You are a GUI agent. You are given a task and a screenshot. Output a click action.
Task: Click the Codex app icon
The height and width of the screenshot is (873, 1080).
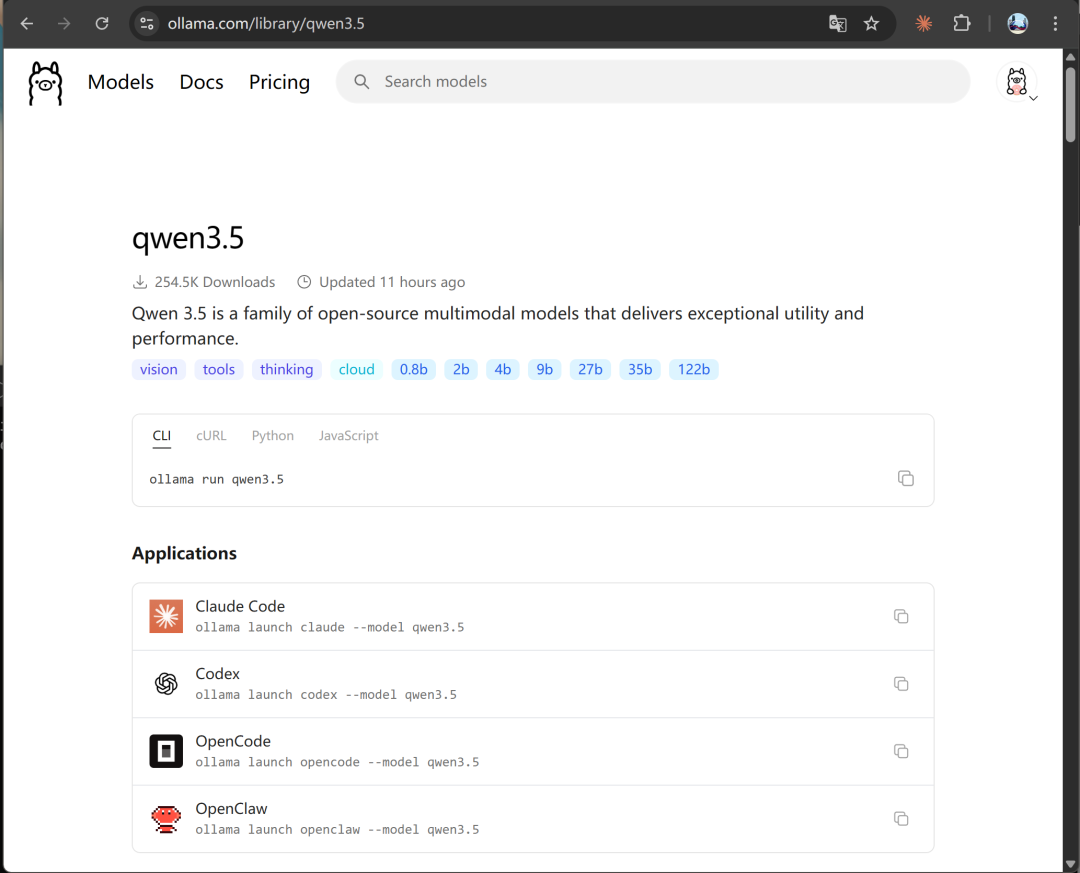coord(166,684)
